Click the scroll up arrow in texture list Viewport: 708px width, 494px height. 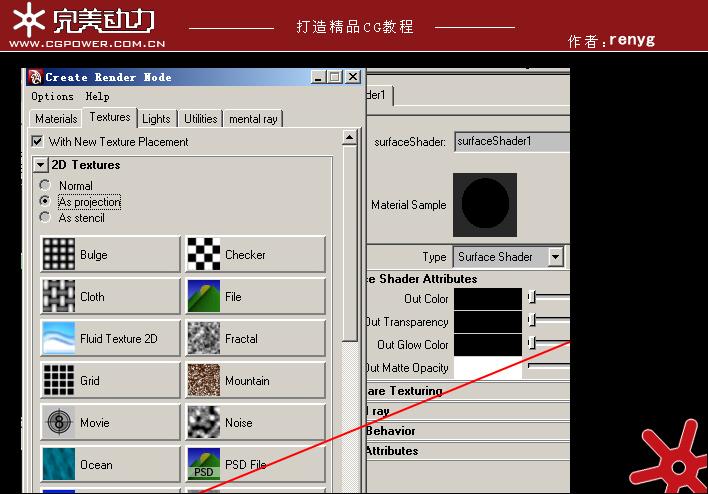click(x=349, y=137)
